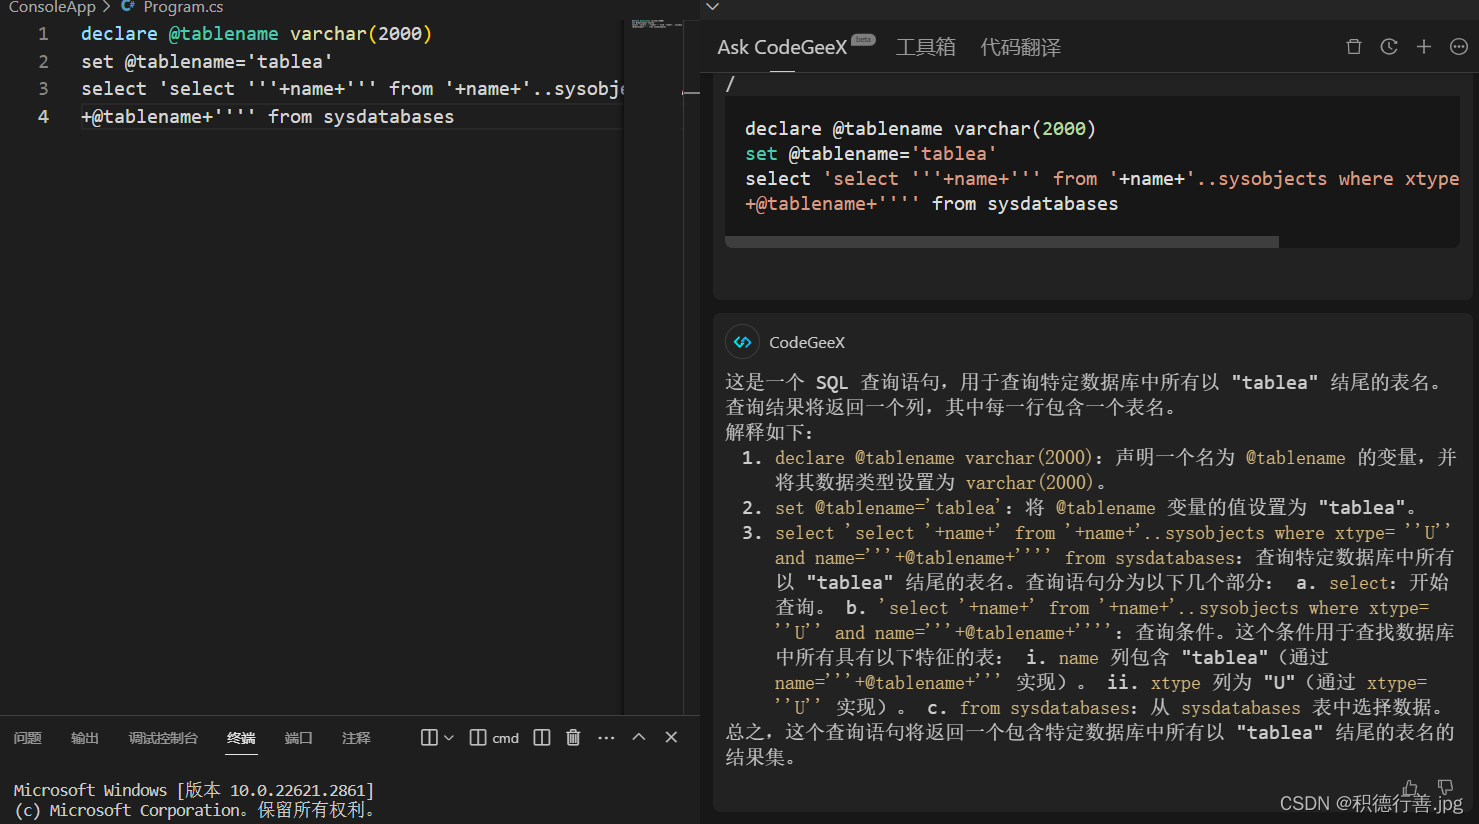Give thumbs up to the CodeGeeX answer

(1410, 788)
